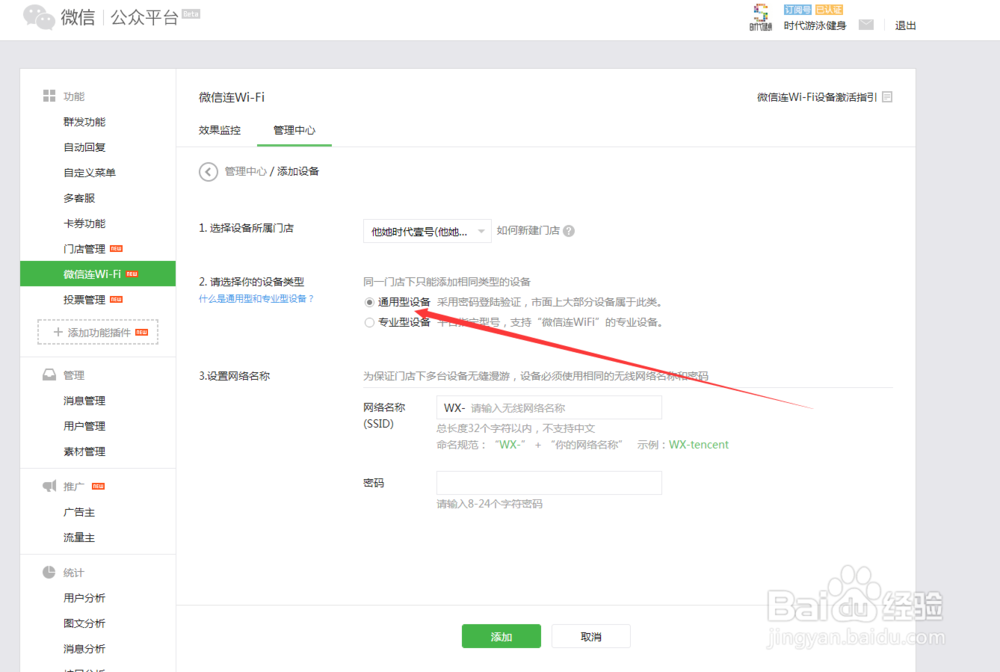Open 什么是通用型和专业型设备 link
This screenshot has width=1000, height=672.
[x=256, y=299]
